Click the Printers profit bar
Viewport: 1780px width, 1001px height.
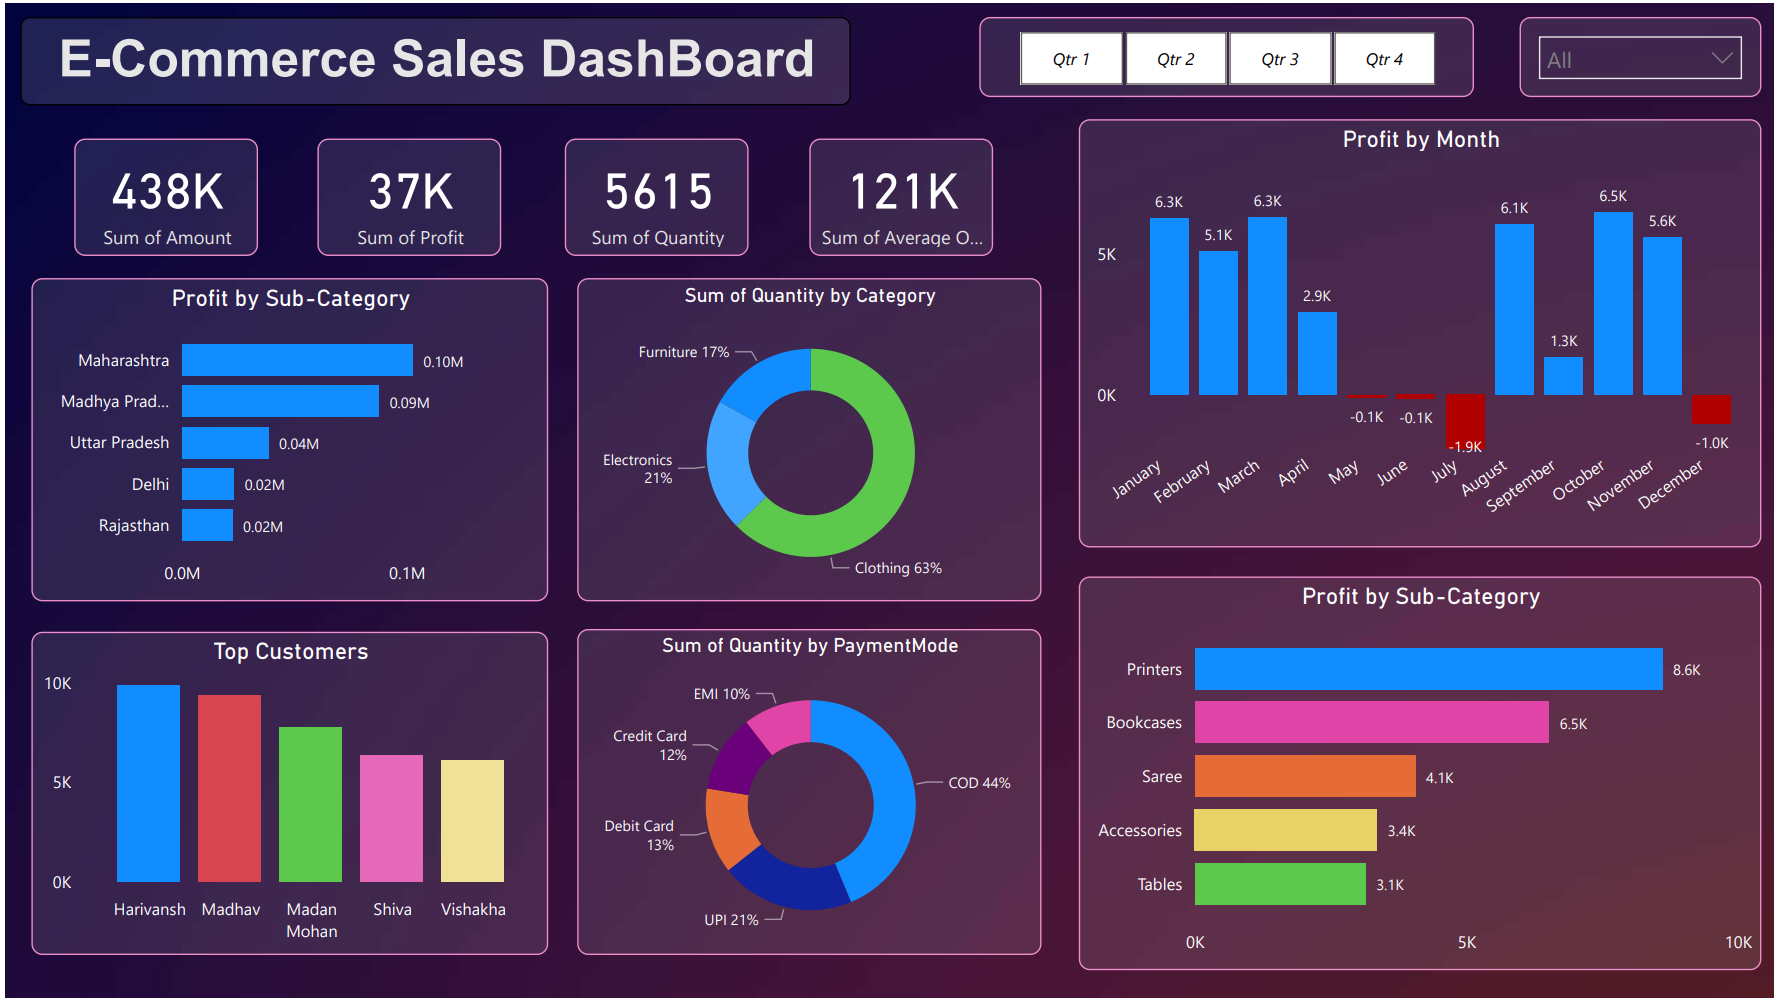1428,669
